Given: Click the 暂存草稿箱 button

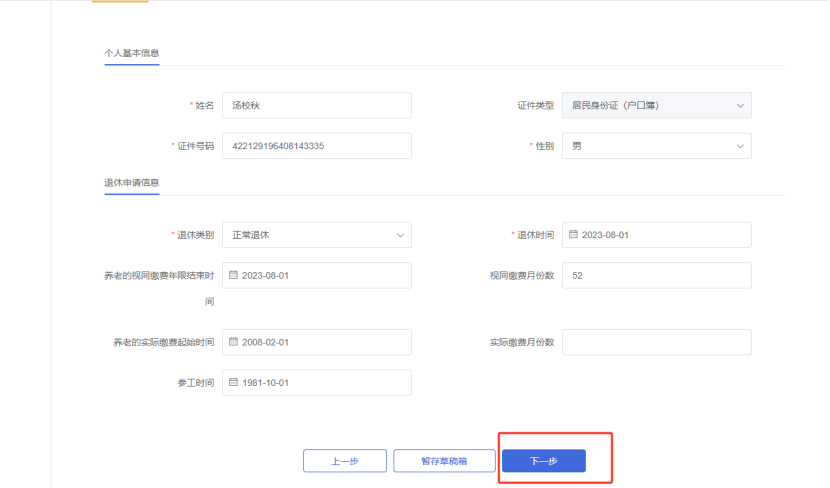Looking at the screenshot, I should click(x=444, y=460).
